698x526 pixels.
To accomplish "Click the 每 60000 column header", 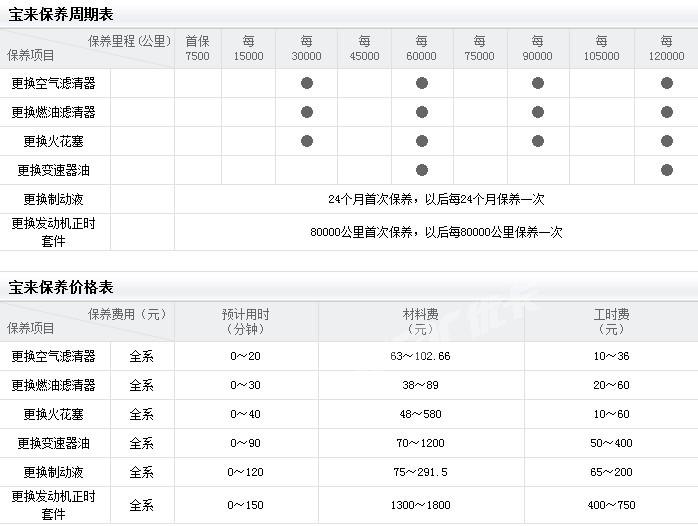I will pyautogui.click(x=422, y=49).
